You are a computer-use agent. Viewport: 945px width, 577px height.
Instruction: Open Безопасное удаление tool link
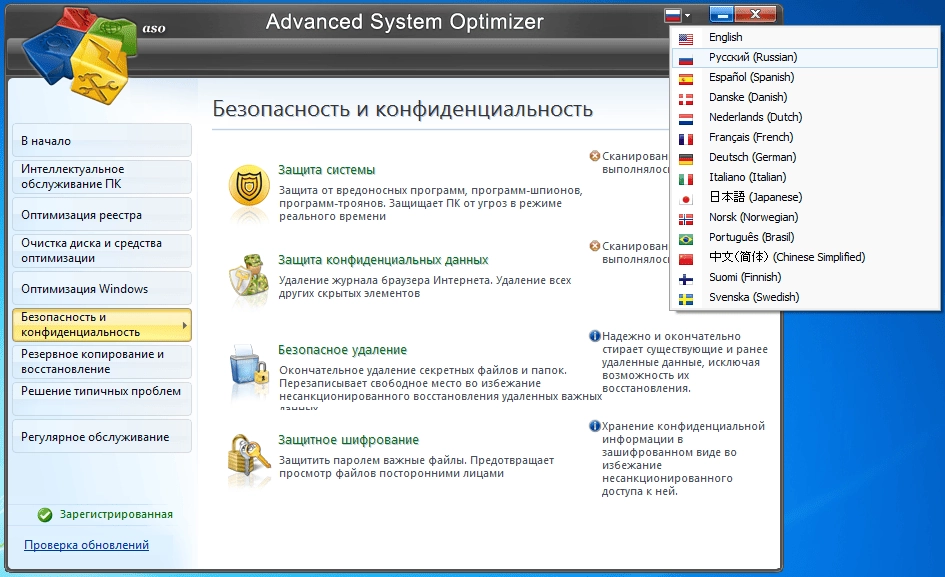tap(342, 350)
